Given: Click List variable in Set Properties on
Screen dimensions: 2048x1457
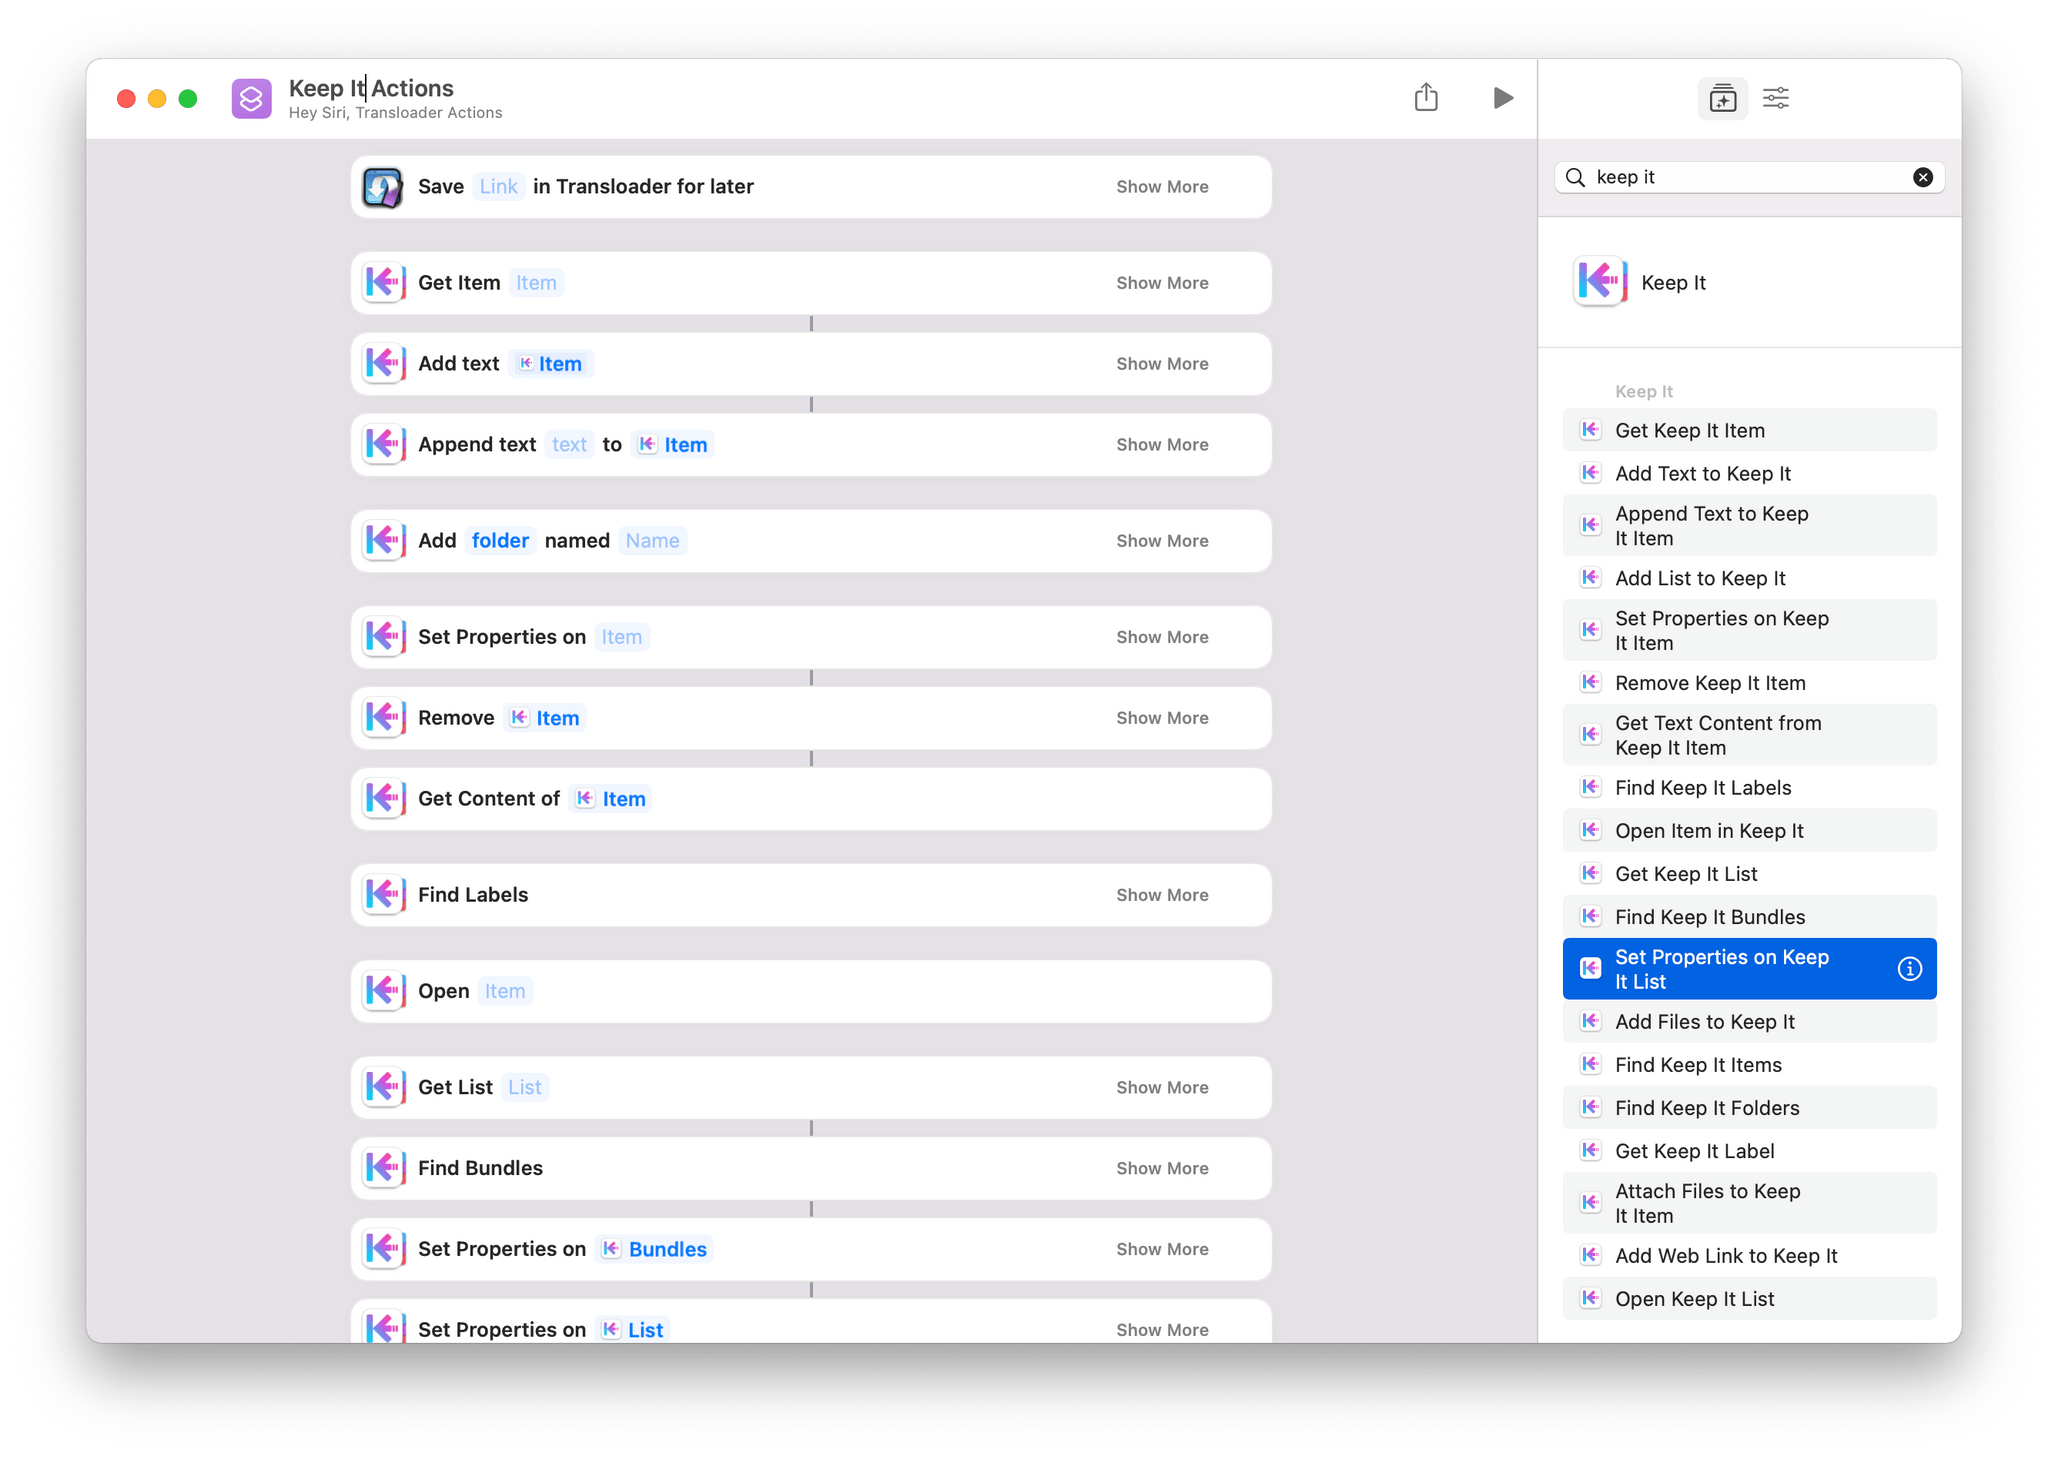Looking at the screenshot, I should click(x=633, y=1330).
